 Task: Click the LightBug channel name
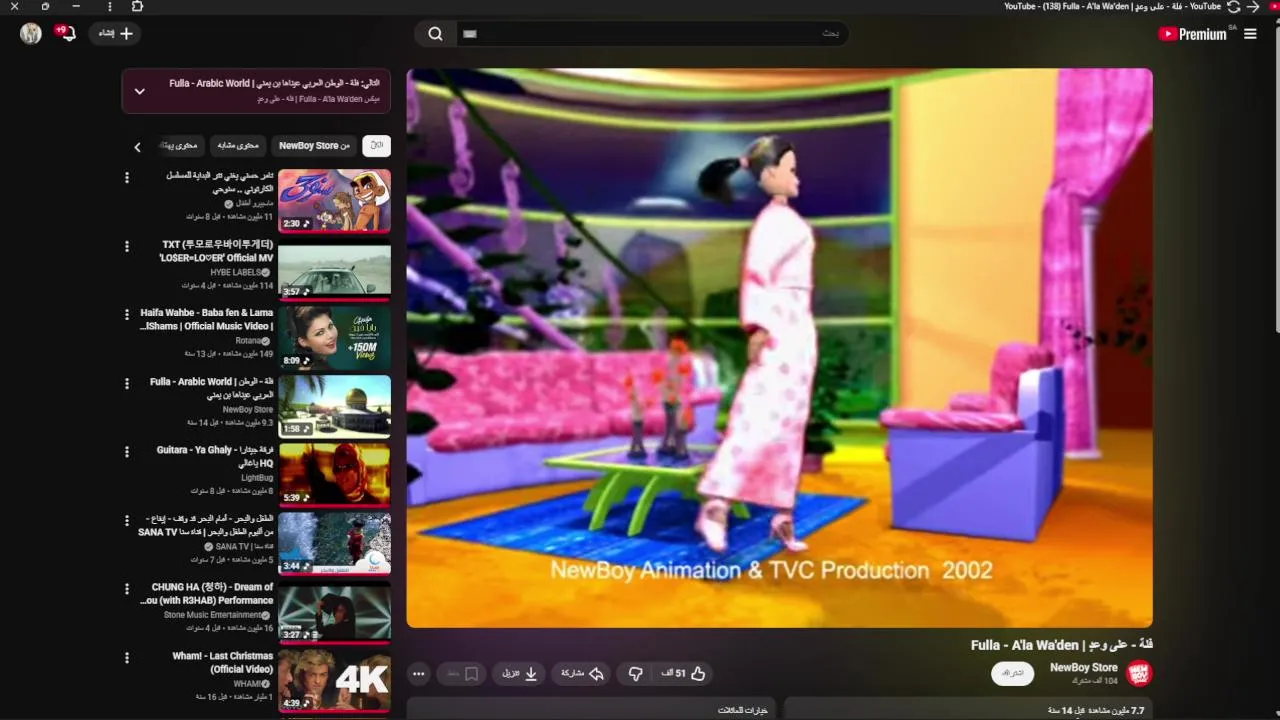pos(257,478)
